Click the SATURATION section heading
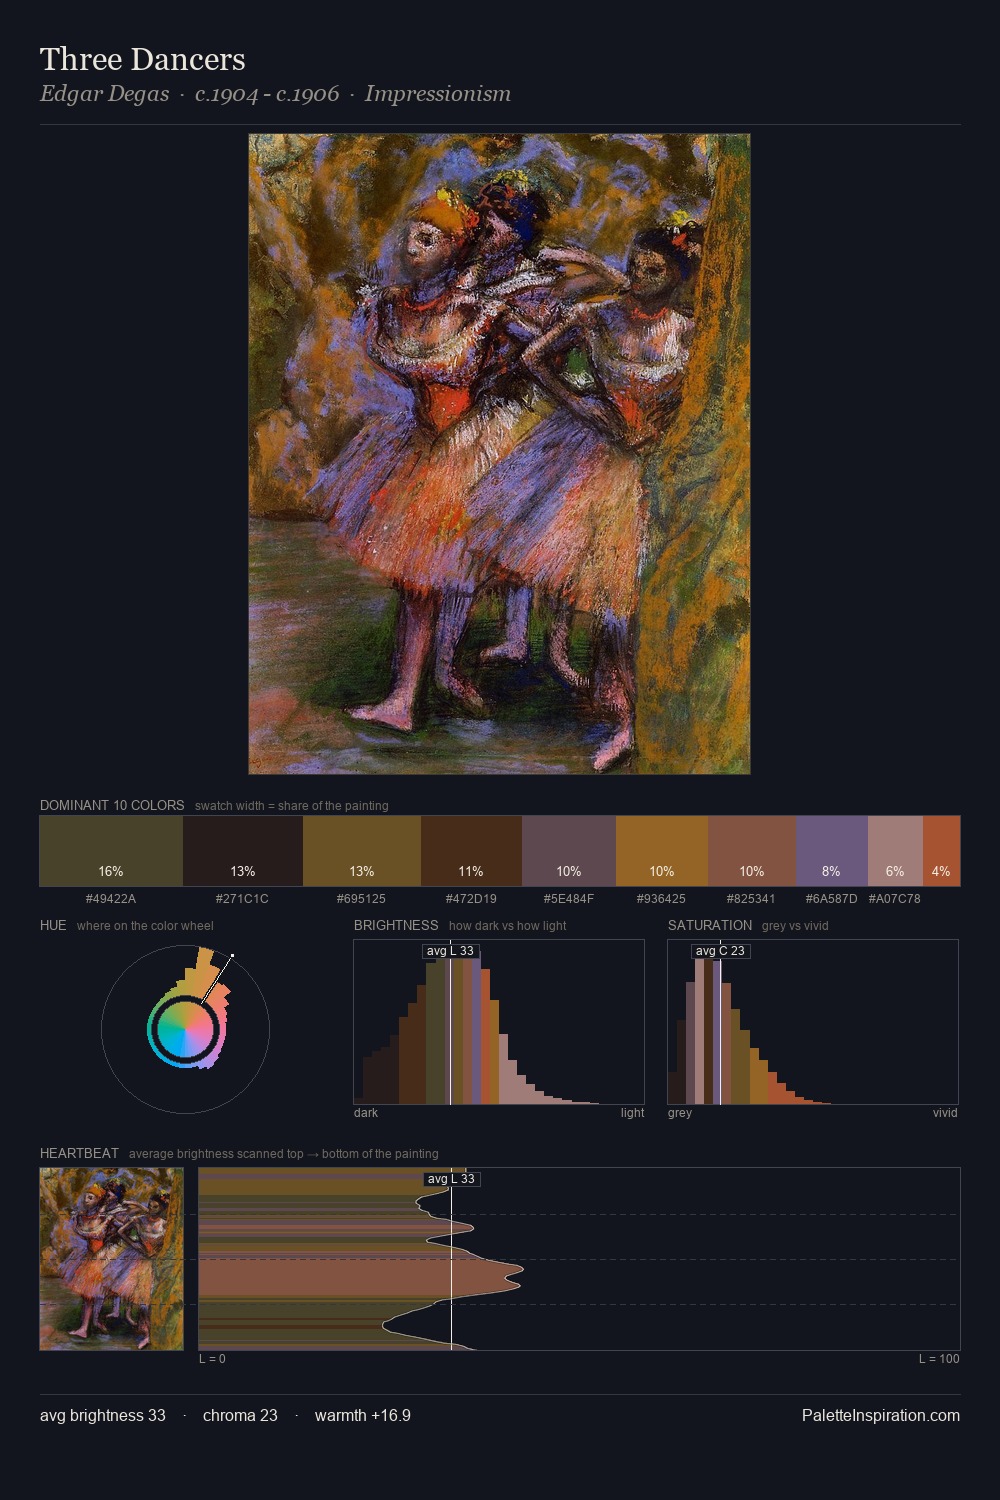Image resolution: width=1000 pixels, height=1500 pixels. 710,925
